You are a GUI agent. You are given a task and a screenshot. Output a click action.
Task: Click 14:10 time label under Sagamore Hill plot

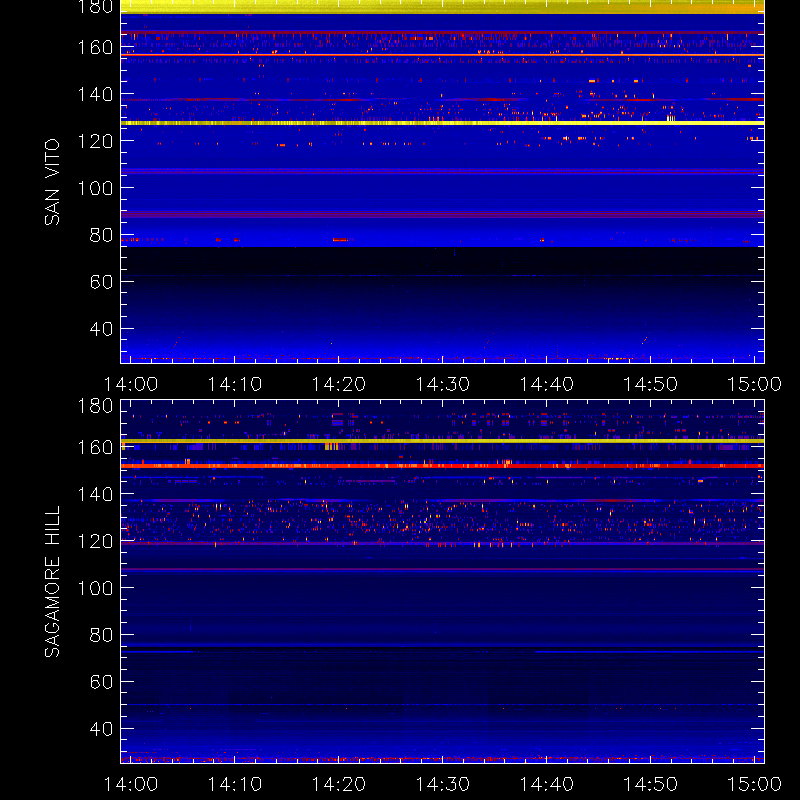[235, 784]
